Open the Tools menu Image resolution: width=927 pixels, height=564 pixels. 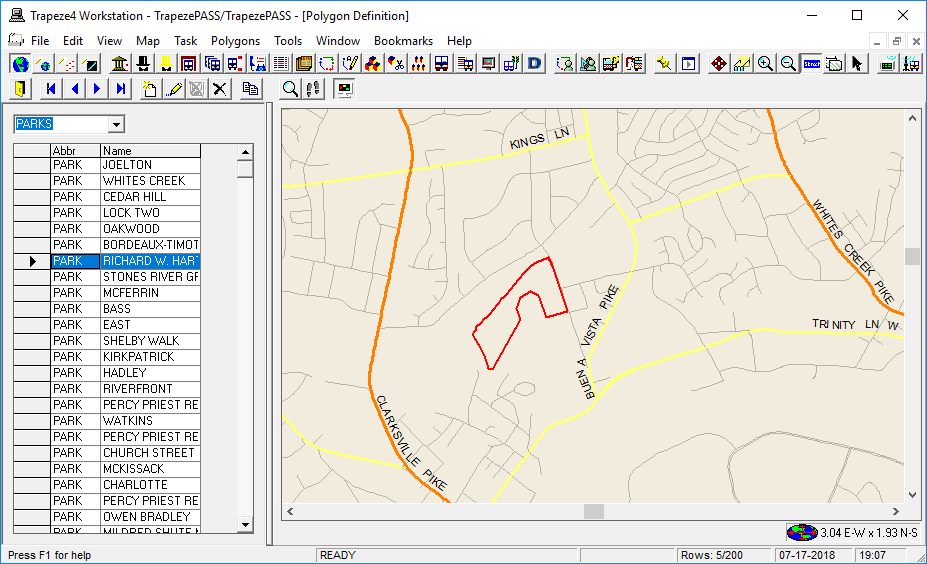click(288, 41)
